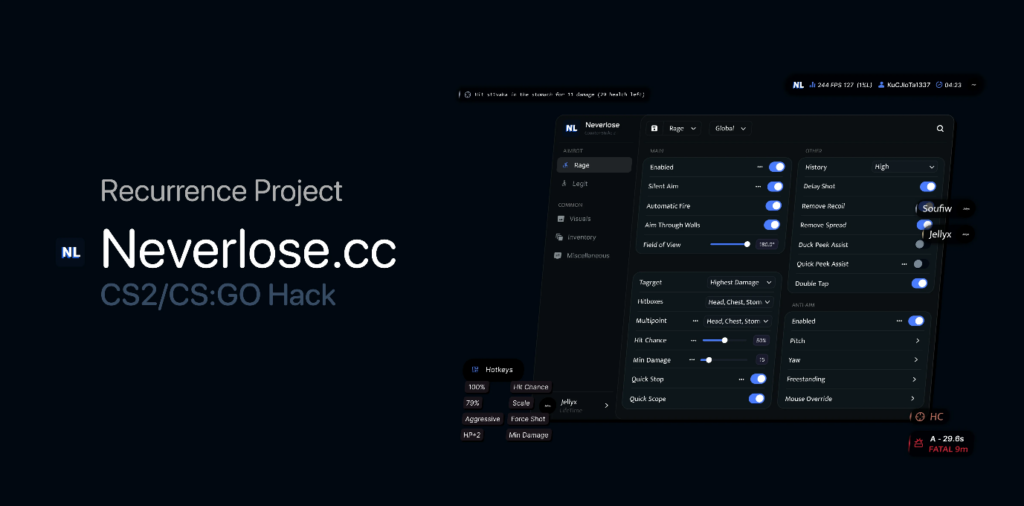
Task: Click the NL logo in the menu header
Action: (571, 128)
